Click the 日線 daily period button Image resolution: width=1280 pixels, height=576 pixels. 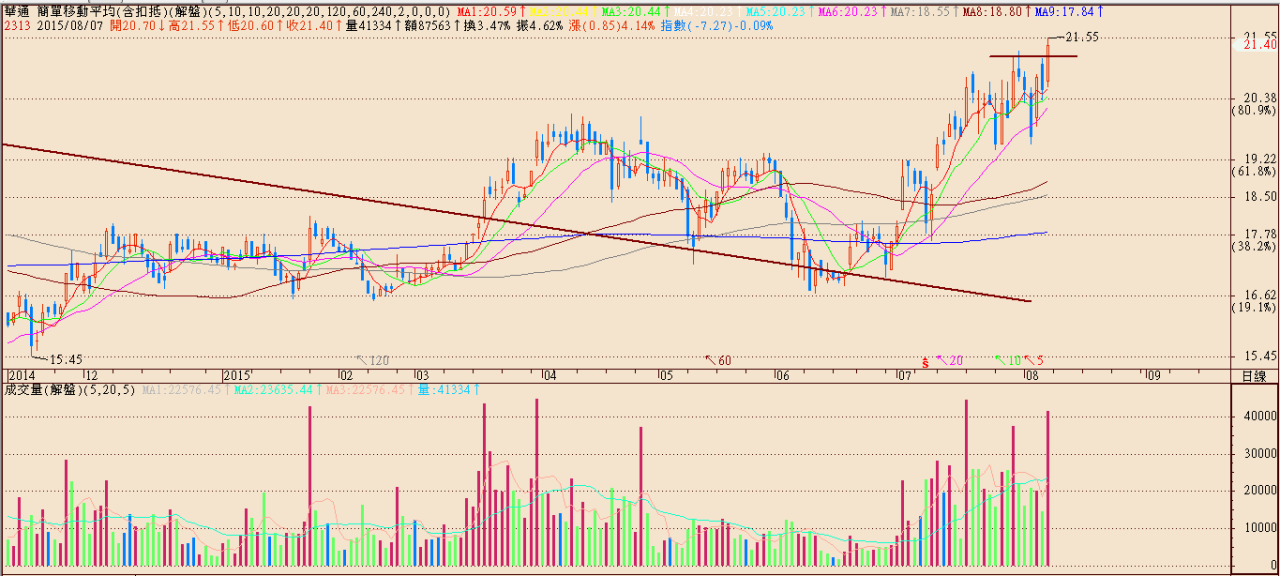(1253, 376)
